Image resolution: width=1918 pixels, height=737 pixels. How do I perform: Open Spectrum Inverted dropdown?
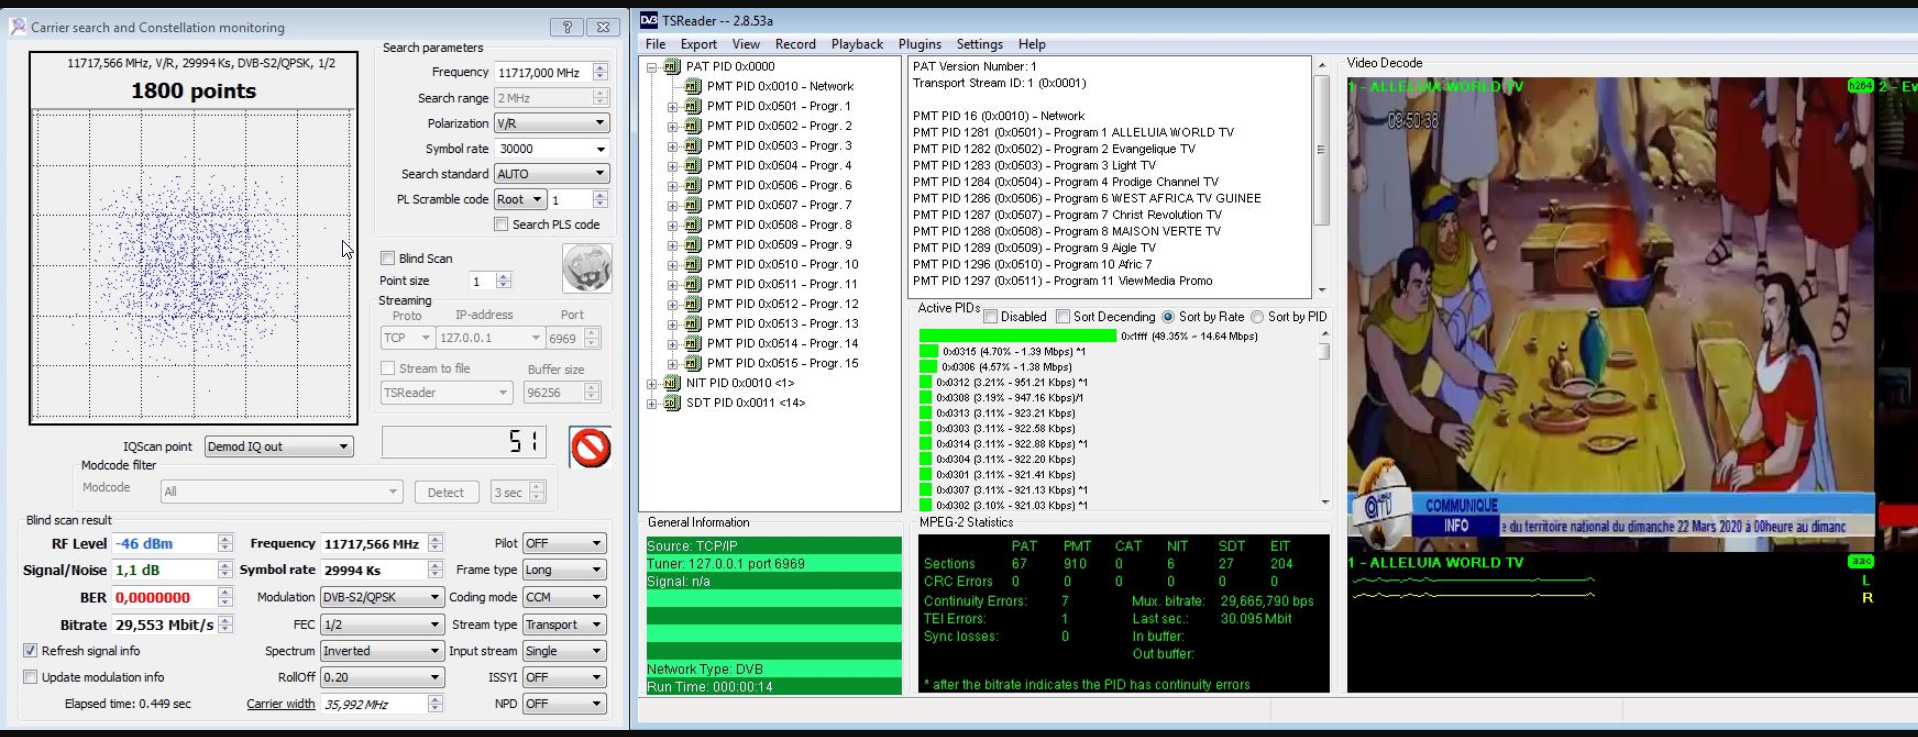click(x=381, y=651)
